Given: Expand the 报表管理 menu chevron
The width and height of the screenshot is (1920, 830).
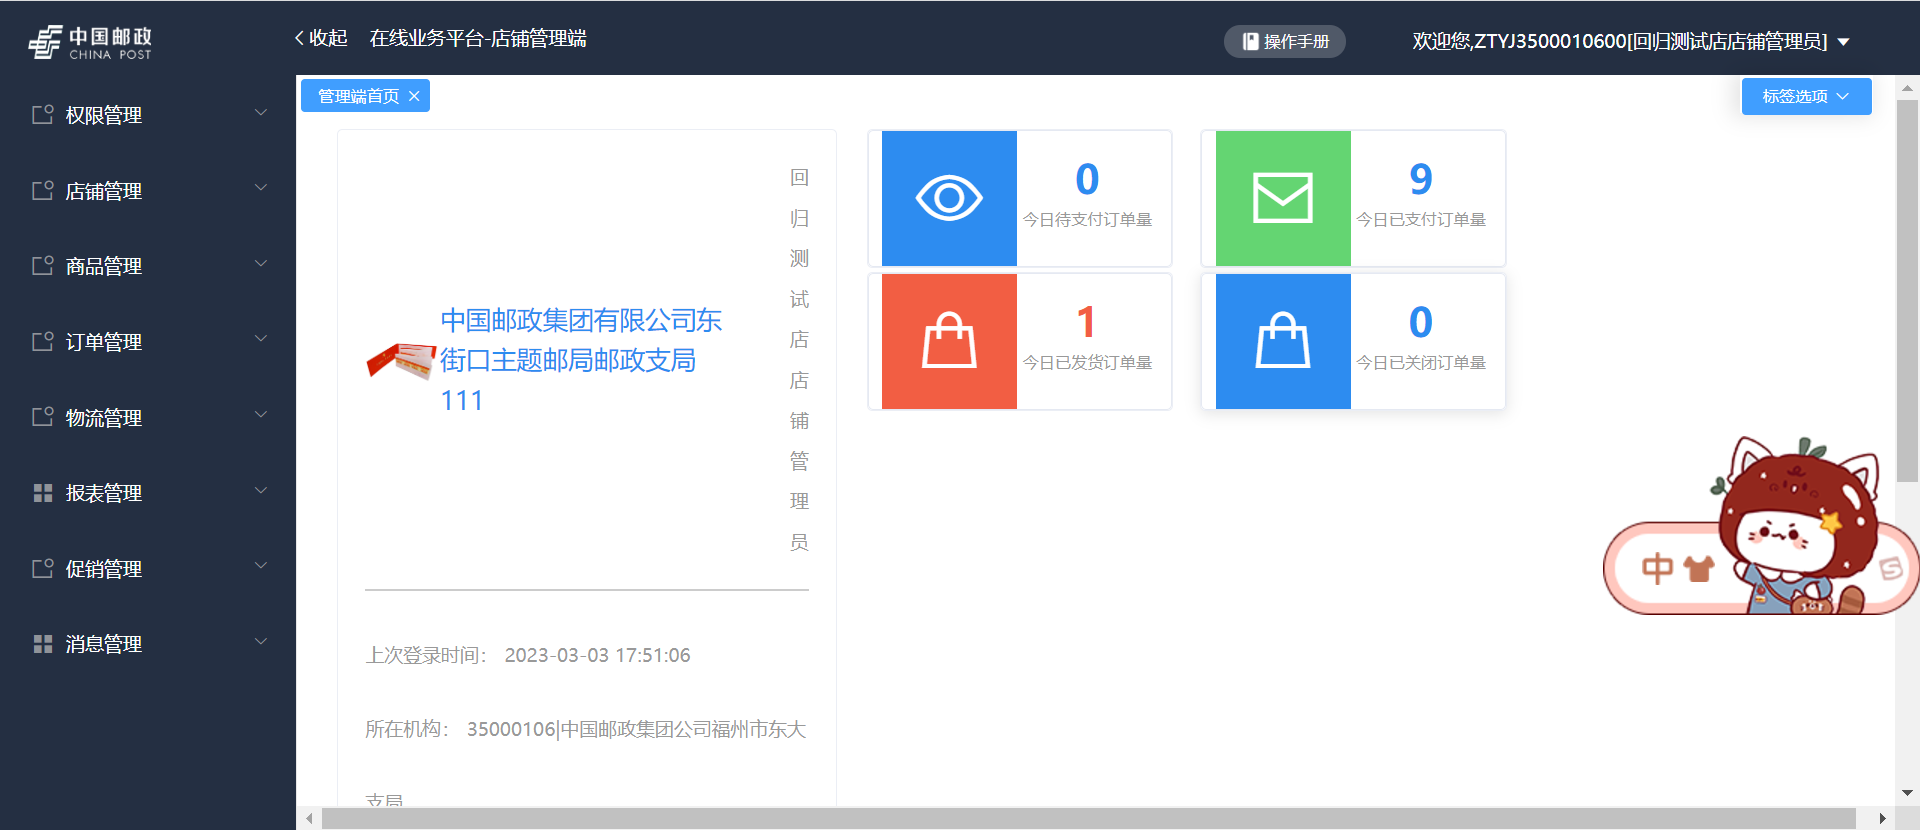Looking at the screenshot, I should pyautogui.click(x=261, y=490).
